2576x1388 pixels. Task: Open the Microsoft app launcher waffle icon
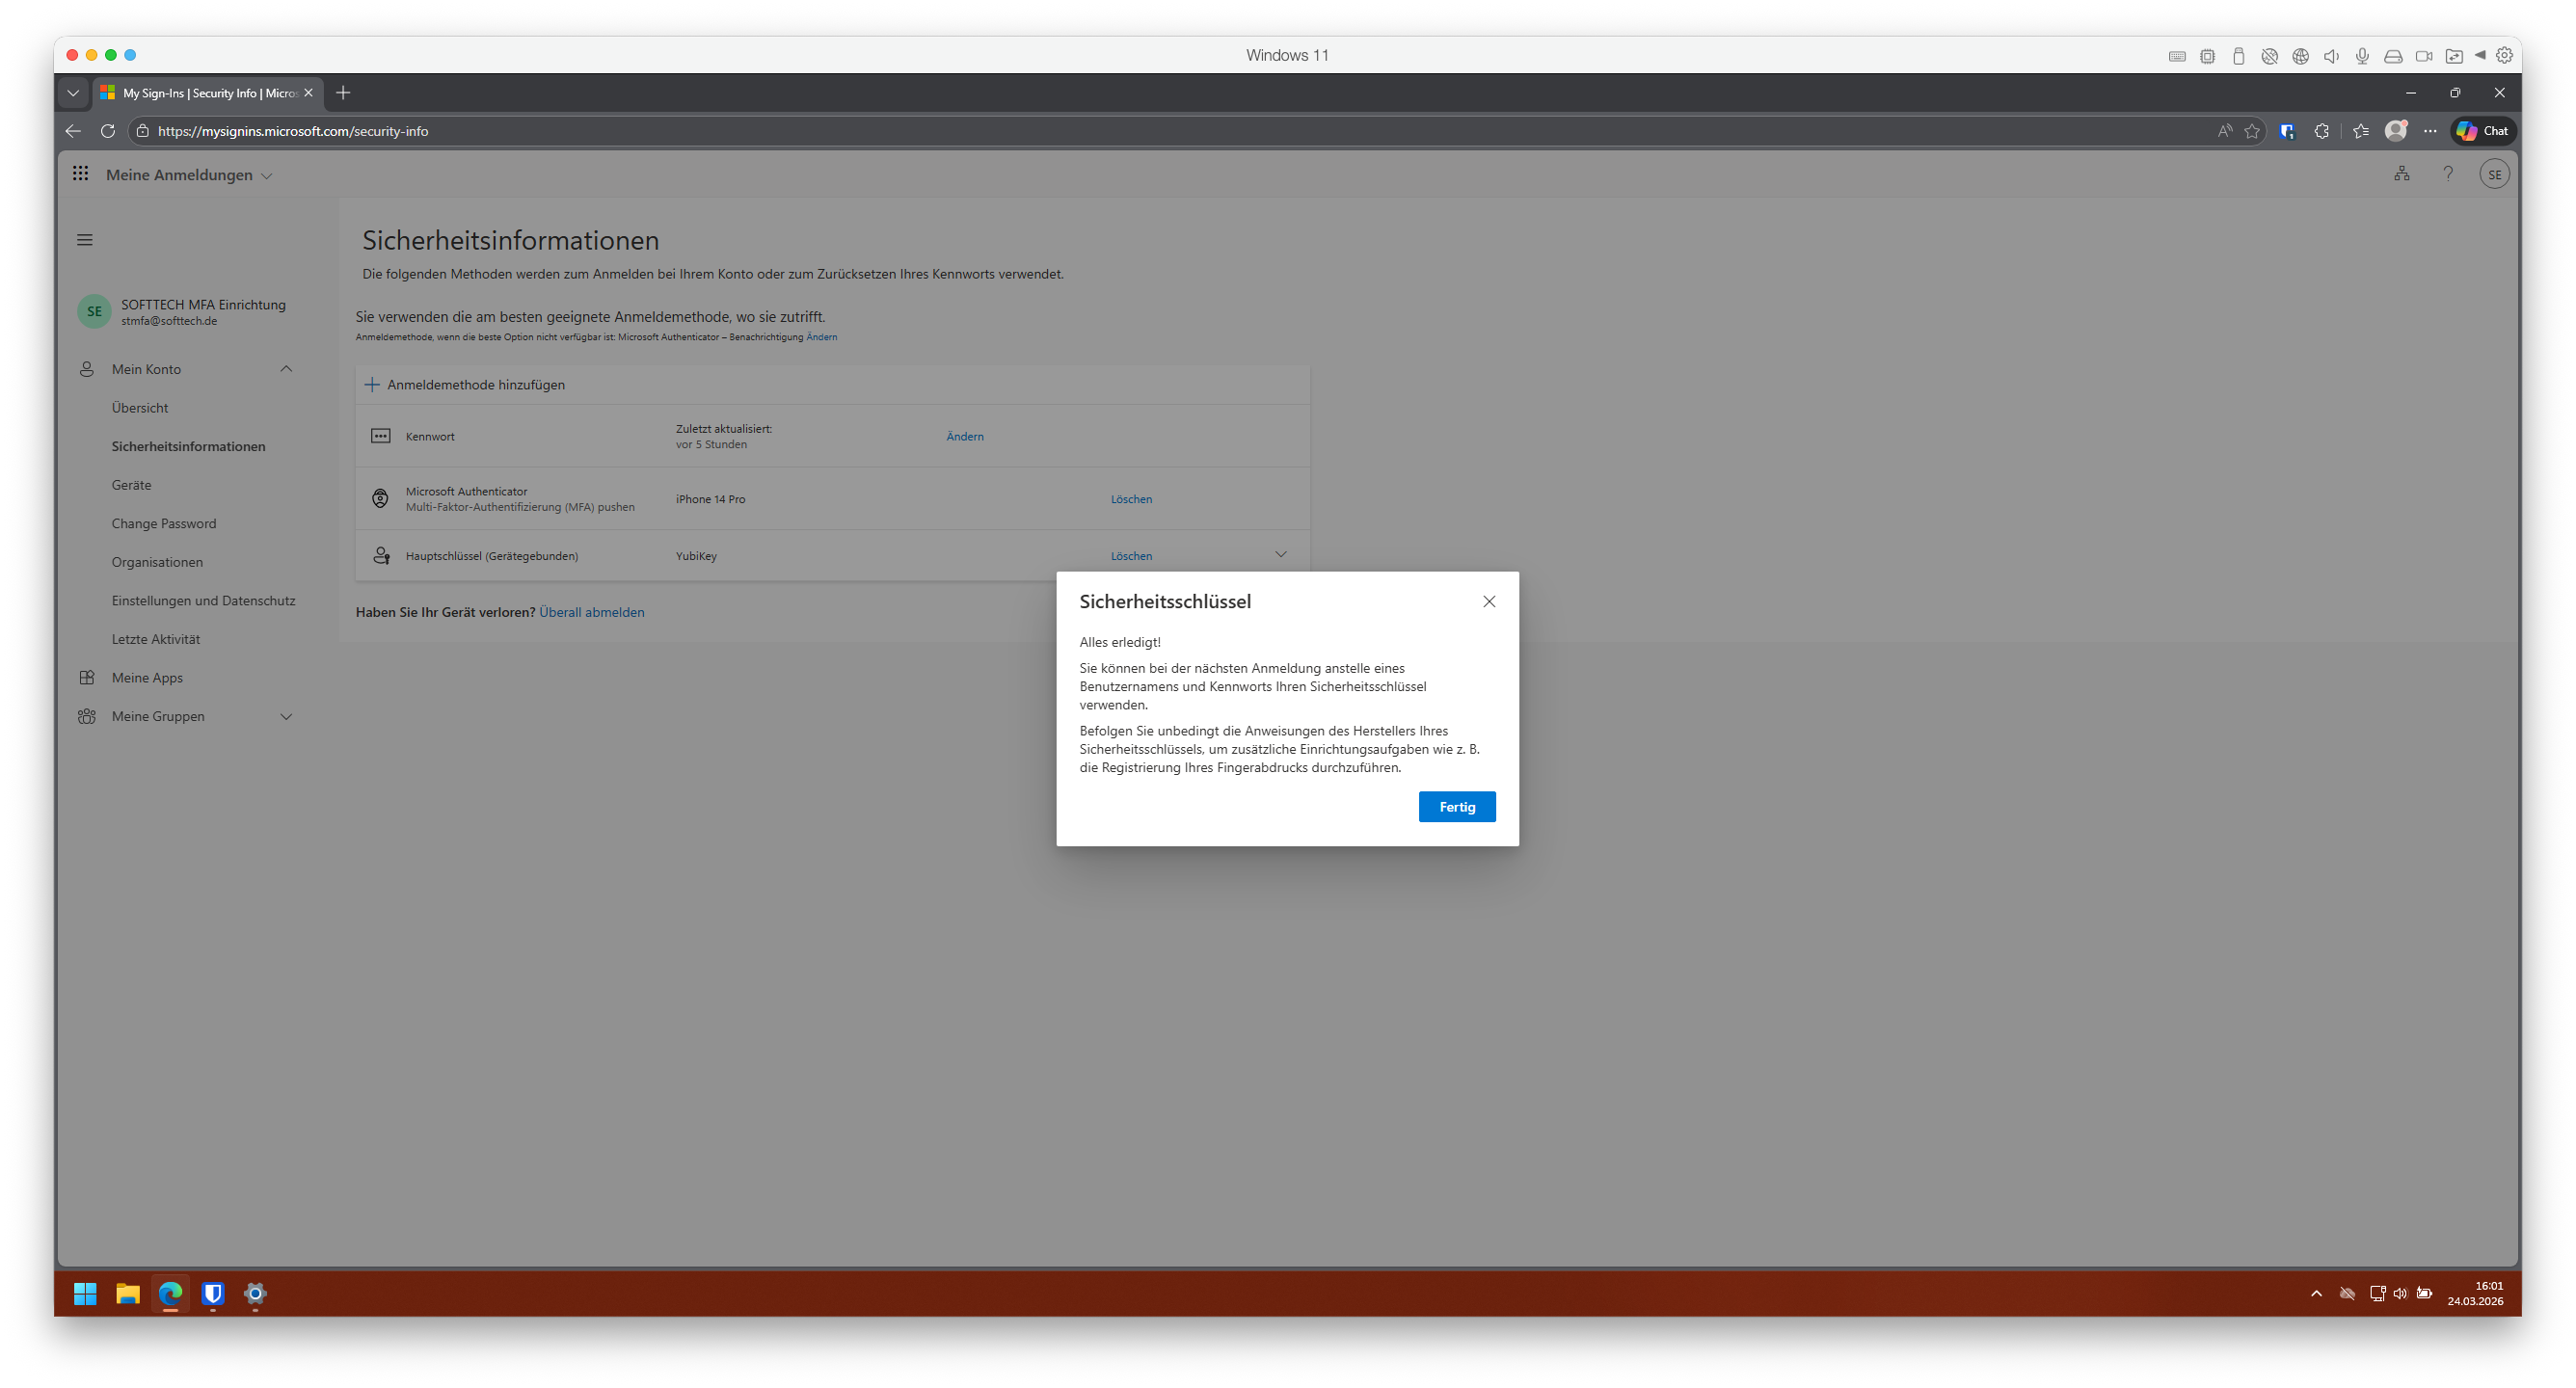tap(81, 174)
